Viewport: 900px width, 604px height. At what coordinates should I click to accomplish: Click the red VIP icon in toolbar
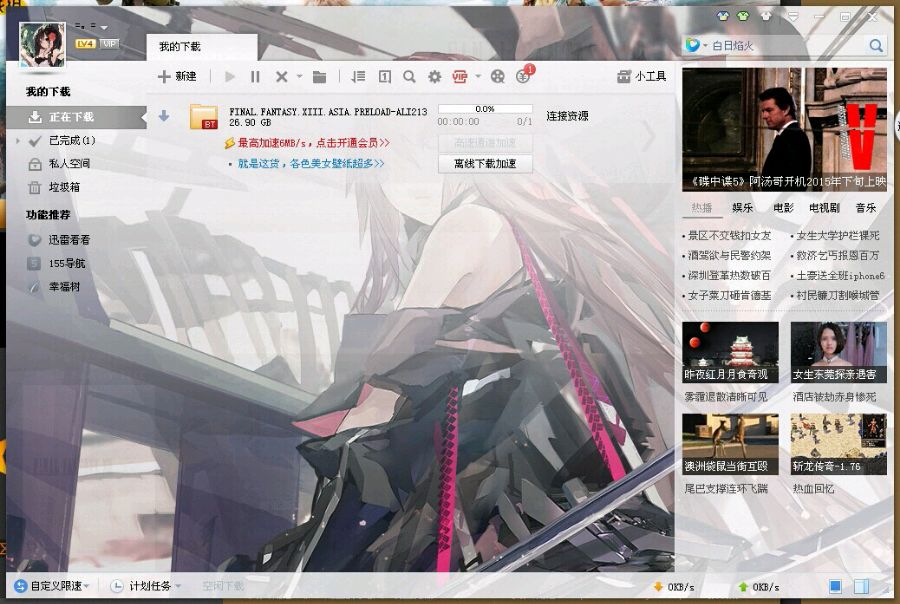460,76
